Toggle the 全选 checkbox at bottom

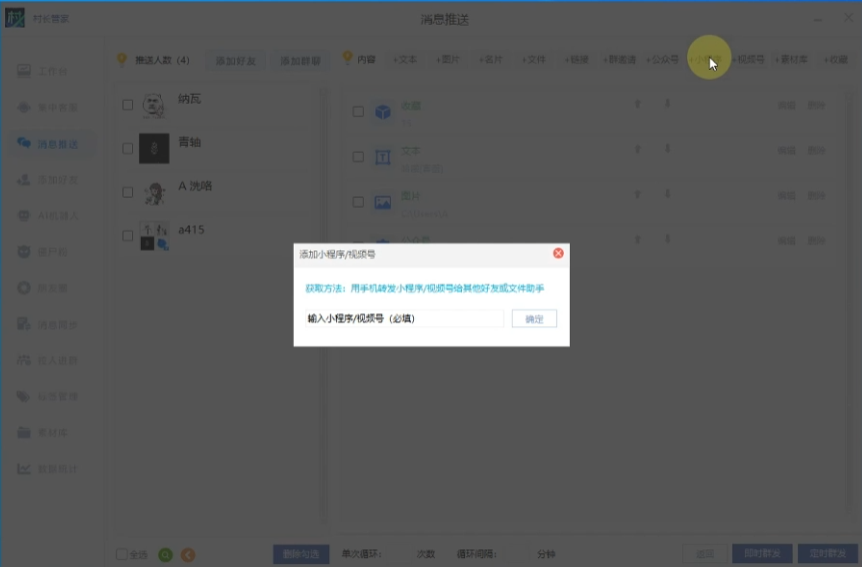121,554
